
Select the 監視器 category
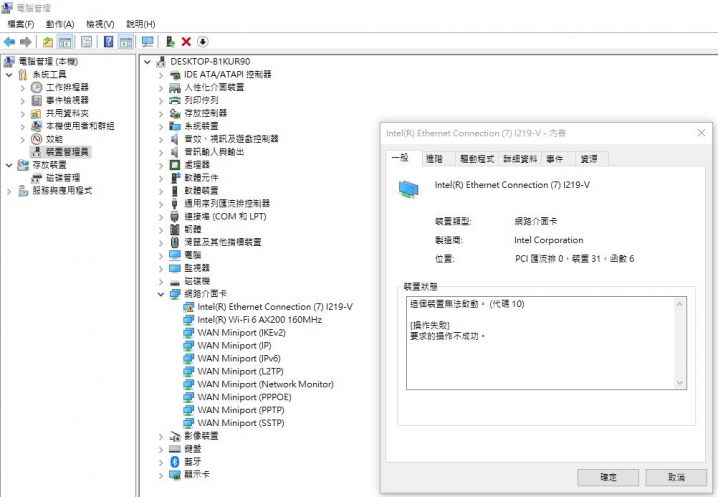pos(197,268)
